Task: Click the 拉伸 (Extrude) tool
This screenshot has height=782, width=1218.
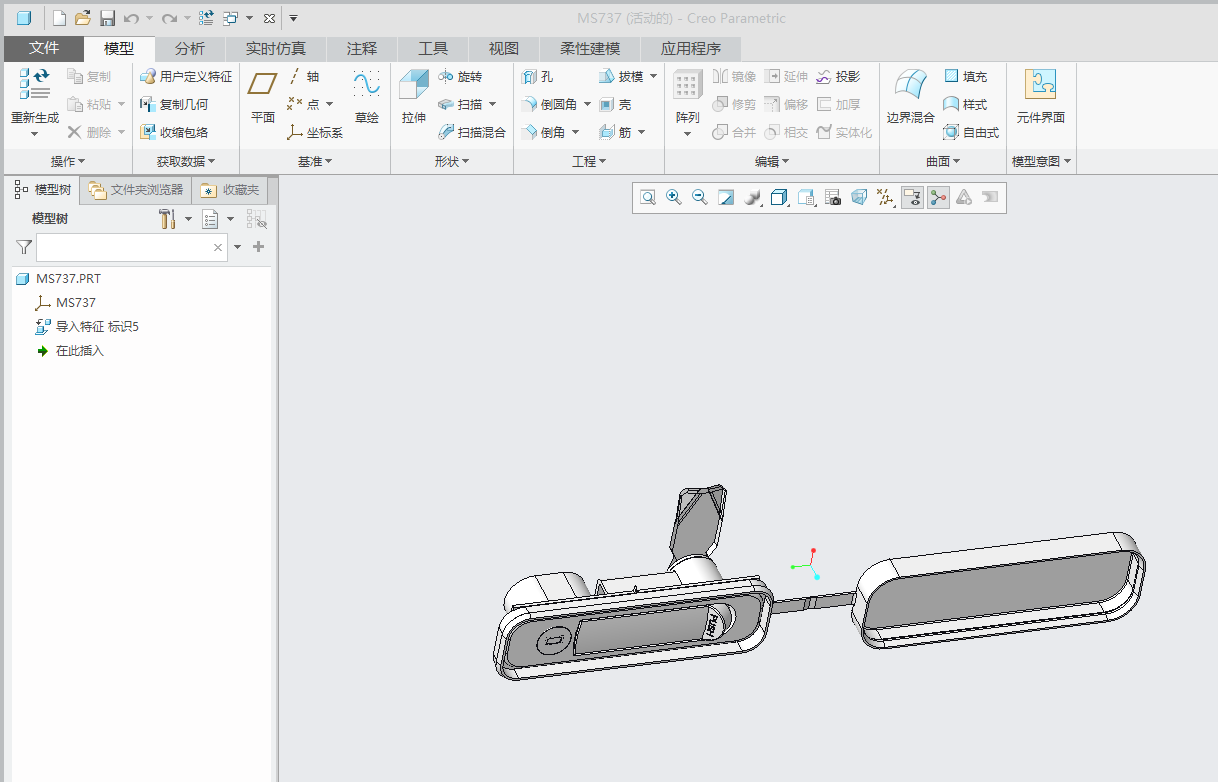Action: coord(413,97)
